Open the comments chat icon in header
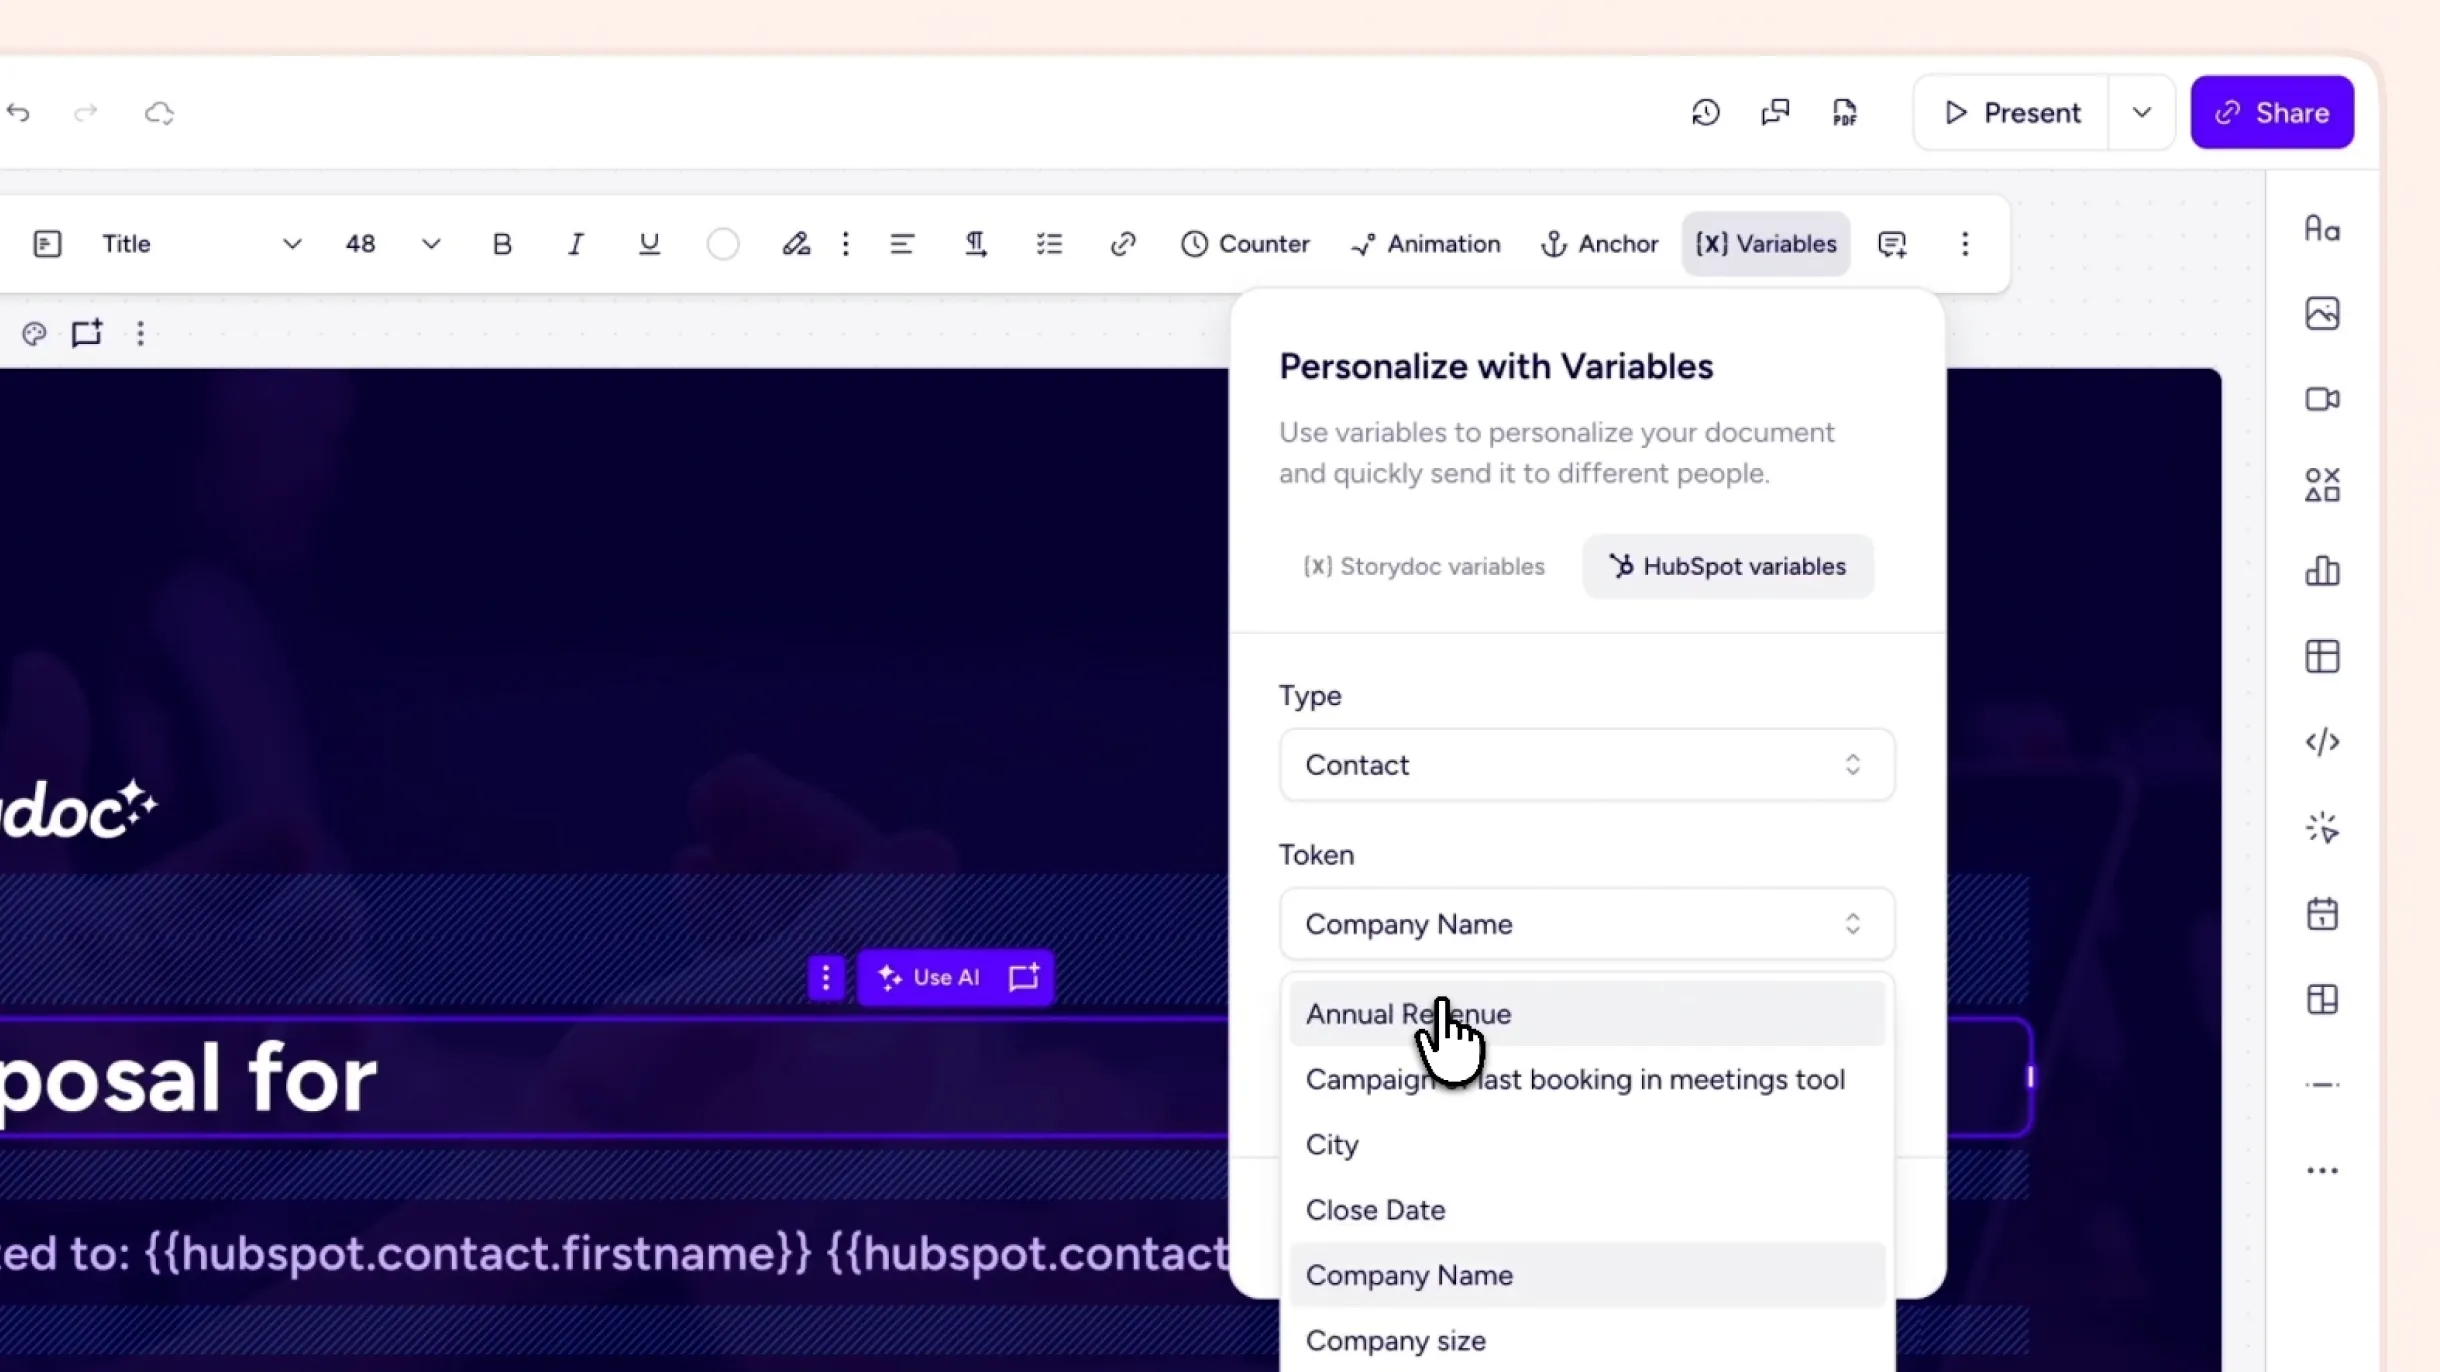 1775,112
